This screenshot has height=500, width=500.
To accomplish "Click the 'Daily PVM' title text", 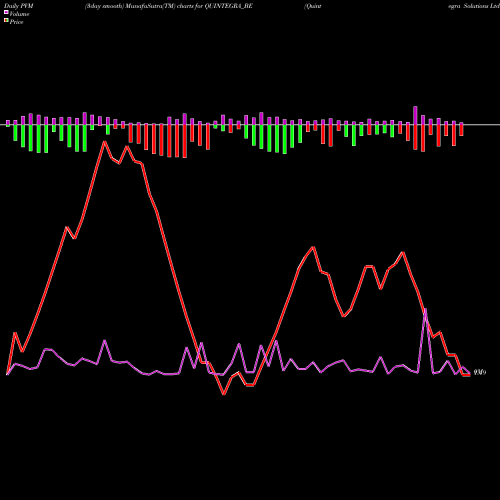I will pyautogui.click(x=19, y=6).
